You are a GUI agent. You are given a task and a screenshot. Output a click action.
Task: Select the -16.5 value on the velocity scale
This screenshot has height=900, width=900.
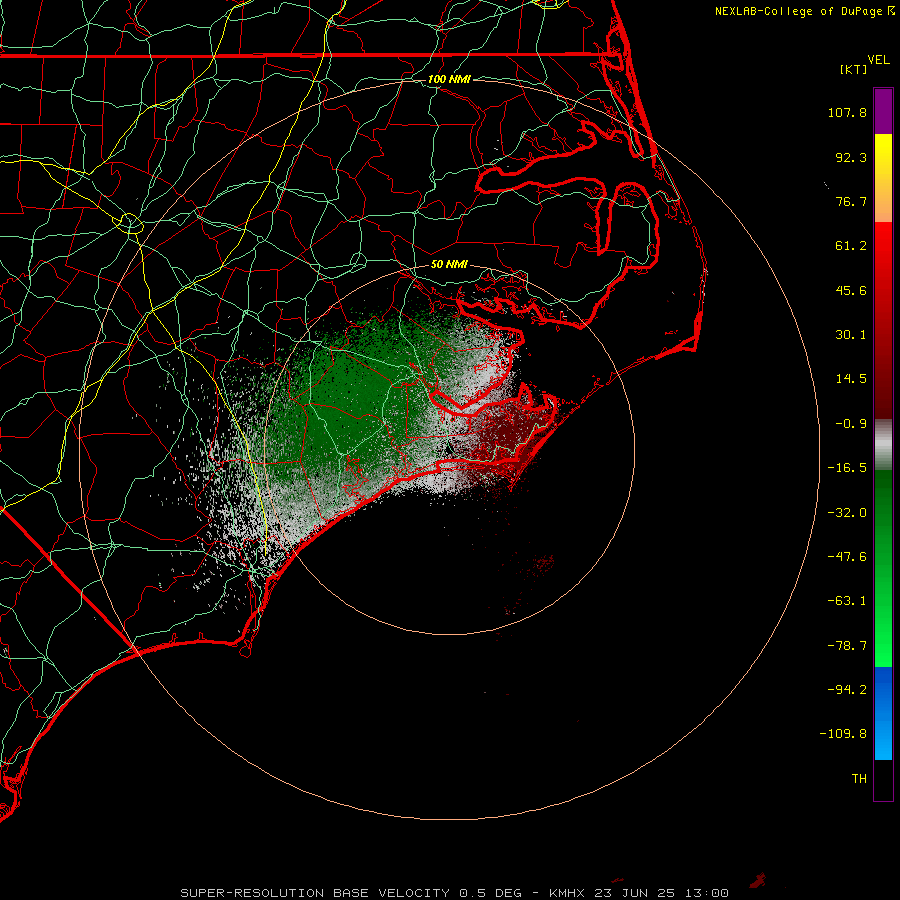(847, 468)
